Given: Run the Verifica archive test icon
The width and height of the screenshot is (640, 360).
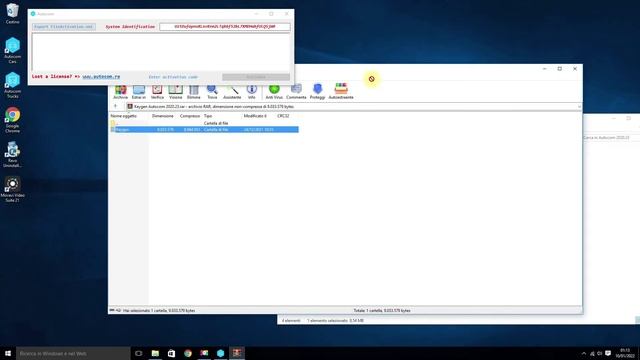Looking at the screenshot, I should click(157, 92).
